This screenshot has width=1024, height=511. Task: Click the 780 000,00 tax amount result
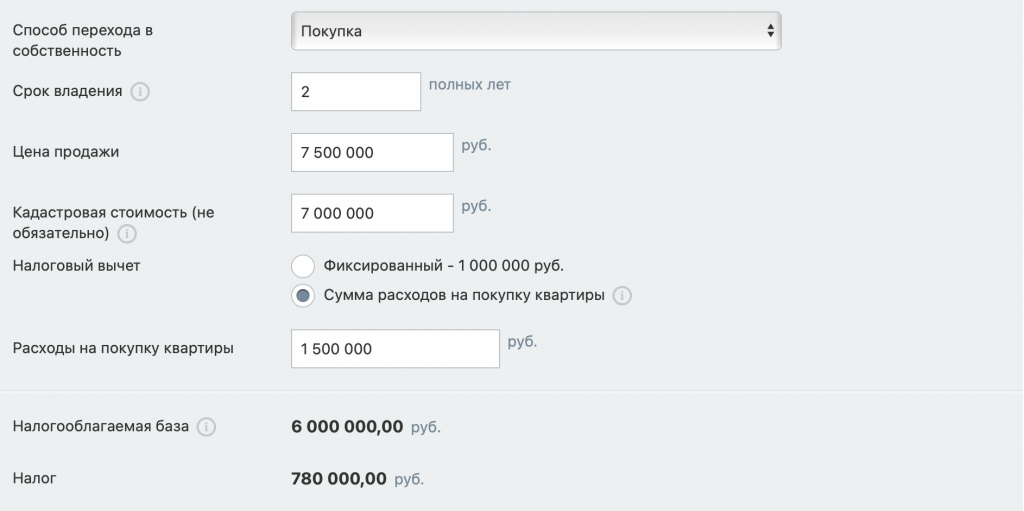click(x=338, y=479)
